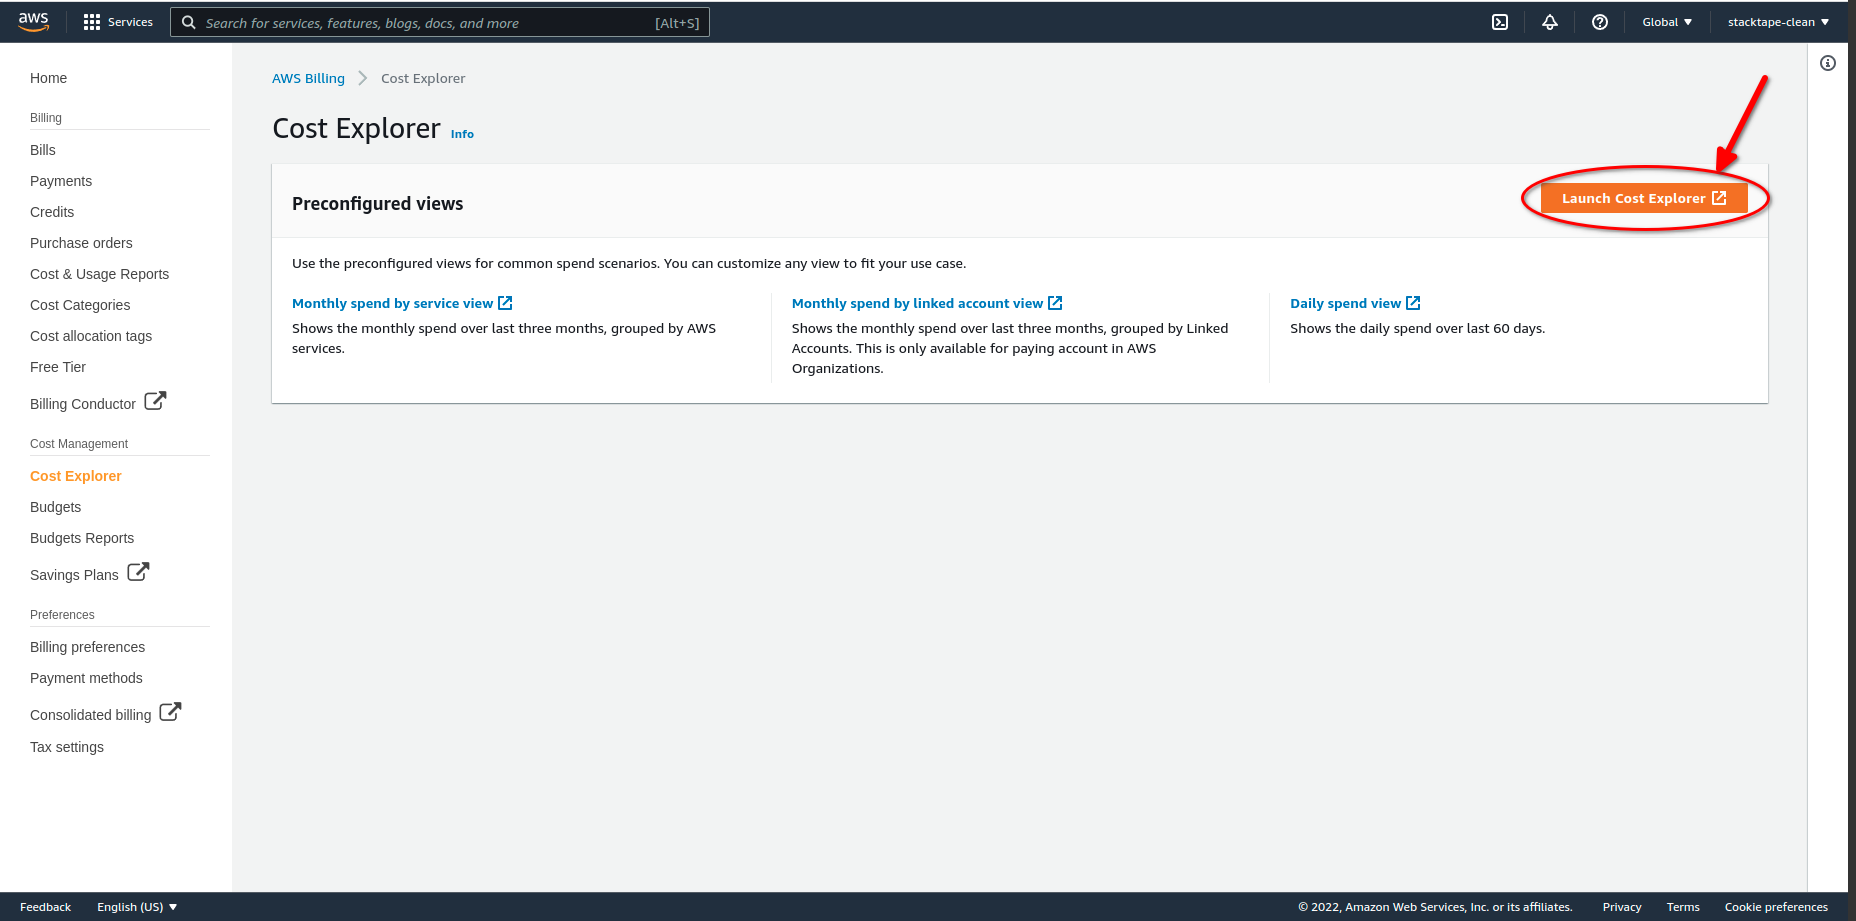Click external link icon beside Billing Conductor

pyautogui.click(x=155, y=401)
